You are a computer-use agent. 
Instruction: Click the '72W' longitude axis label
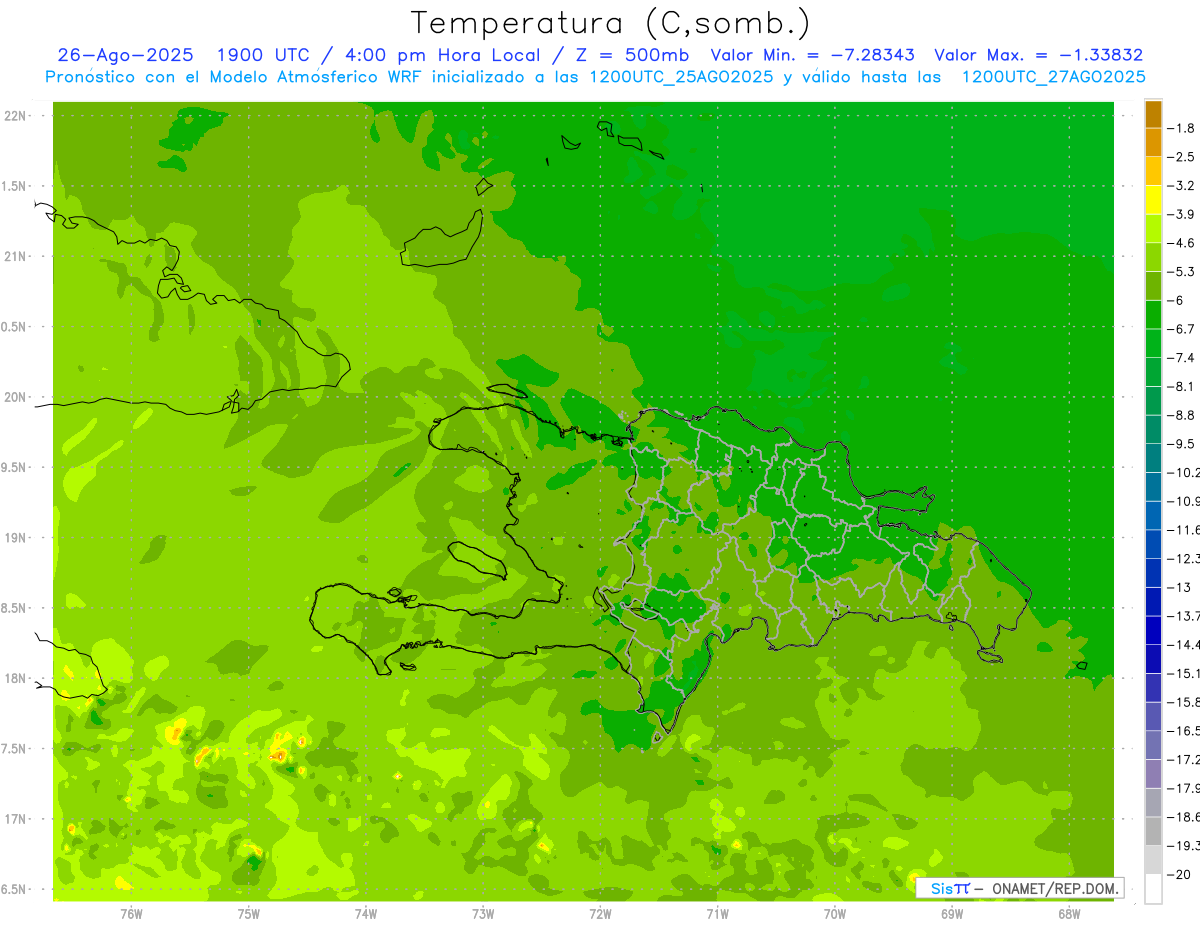600,914
